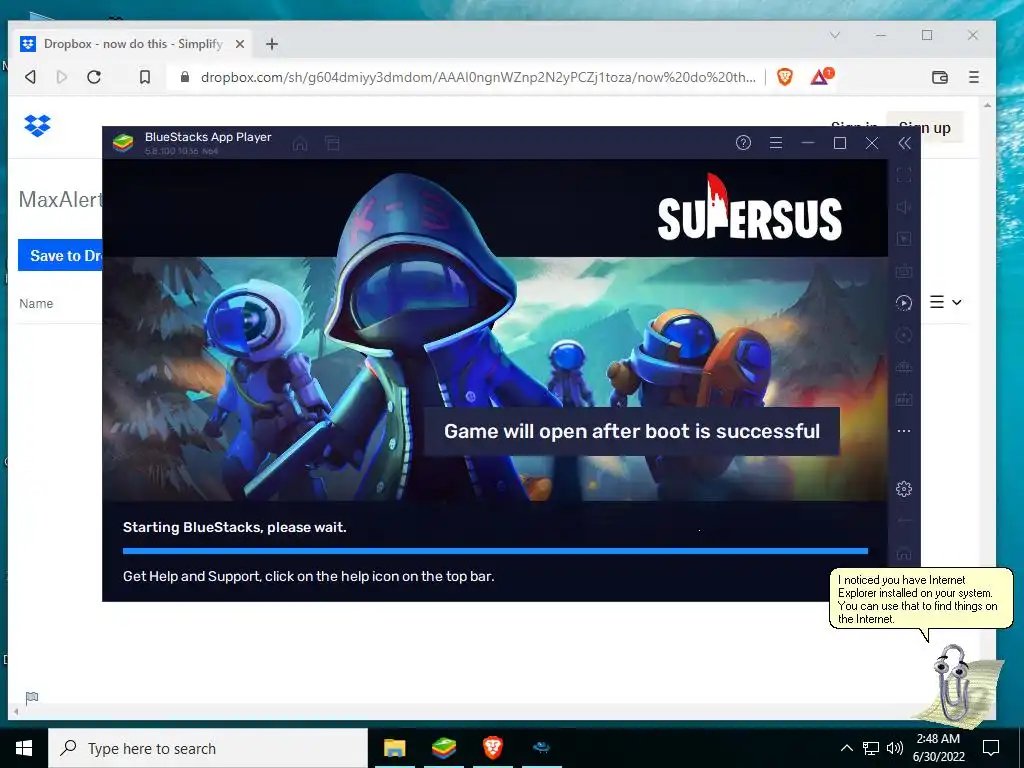
Task: Open BlueStacks keyboard game controls icon
Action: [x=904, y=270]
